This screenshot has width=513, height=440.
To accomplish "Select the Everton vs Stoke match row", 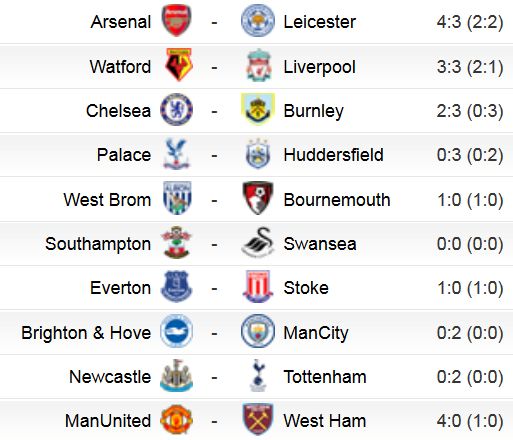I will [256, 288].
